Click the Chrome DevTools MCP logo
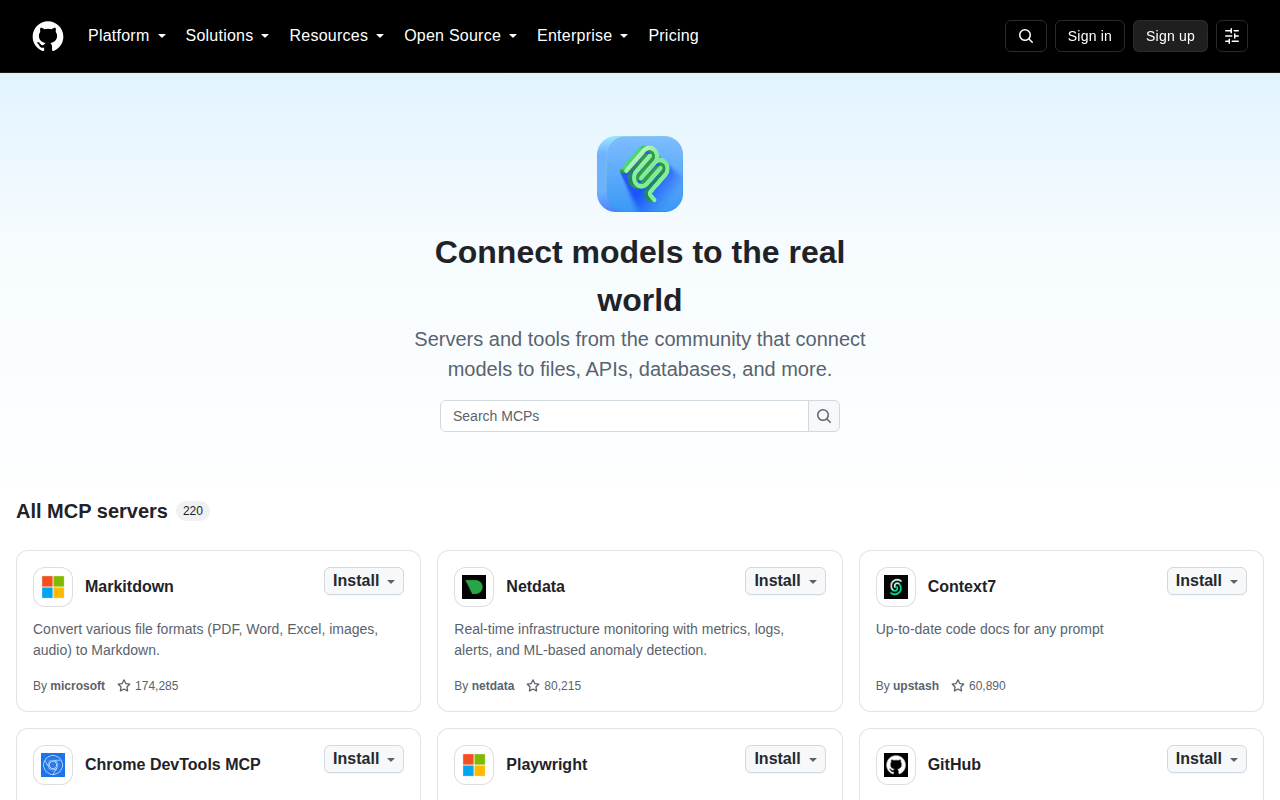This screenshot has height=800, width=1280. click(53, 765)
